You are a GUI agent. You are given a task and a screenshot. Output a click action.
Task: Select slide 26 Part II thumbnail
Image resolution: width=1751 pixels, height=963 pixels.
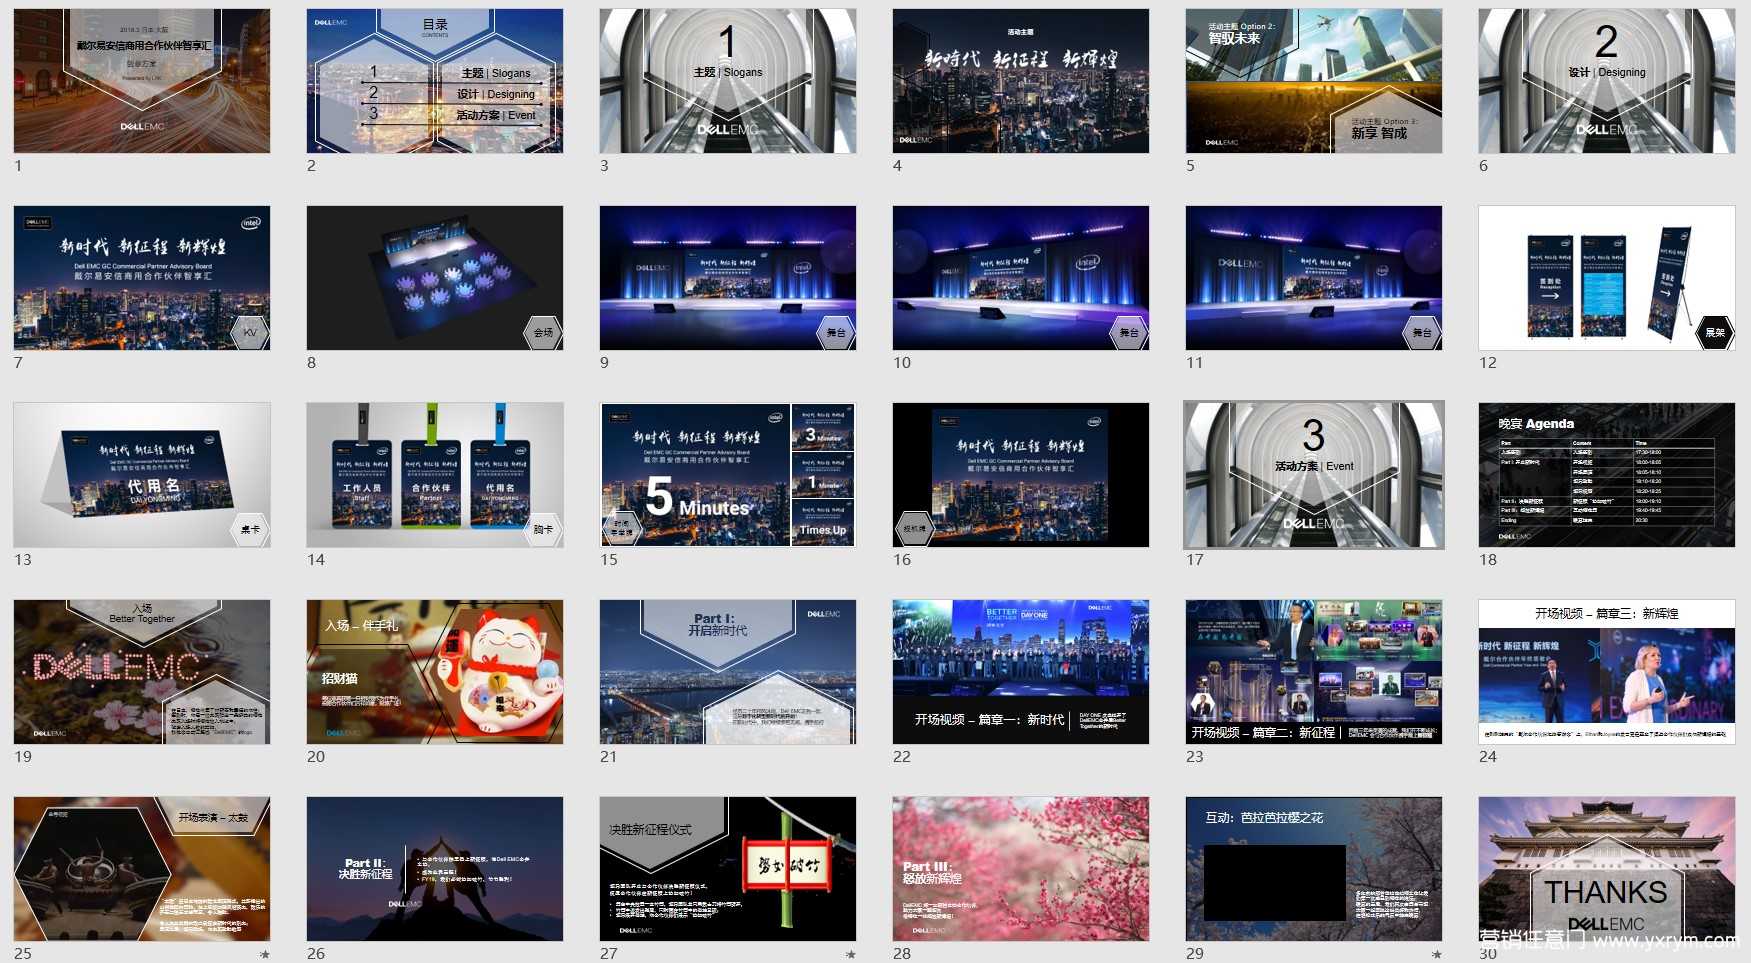click(x=435, y=869)
